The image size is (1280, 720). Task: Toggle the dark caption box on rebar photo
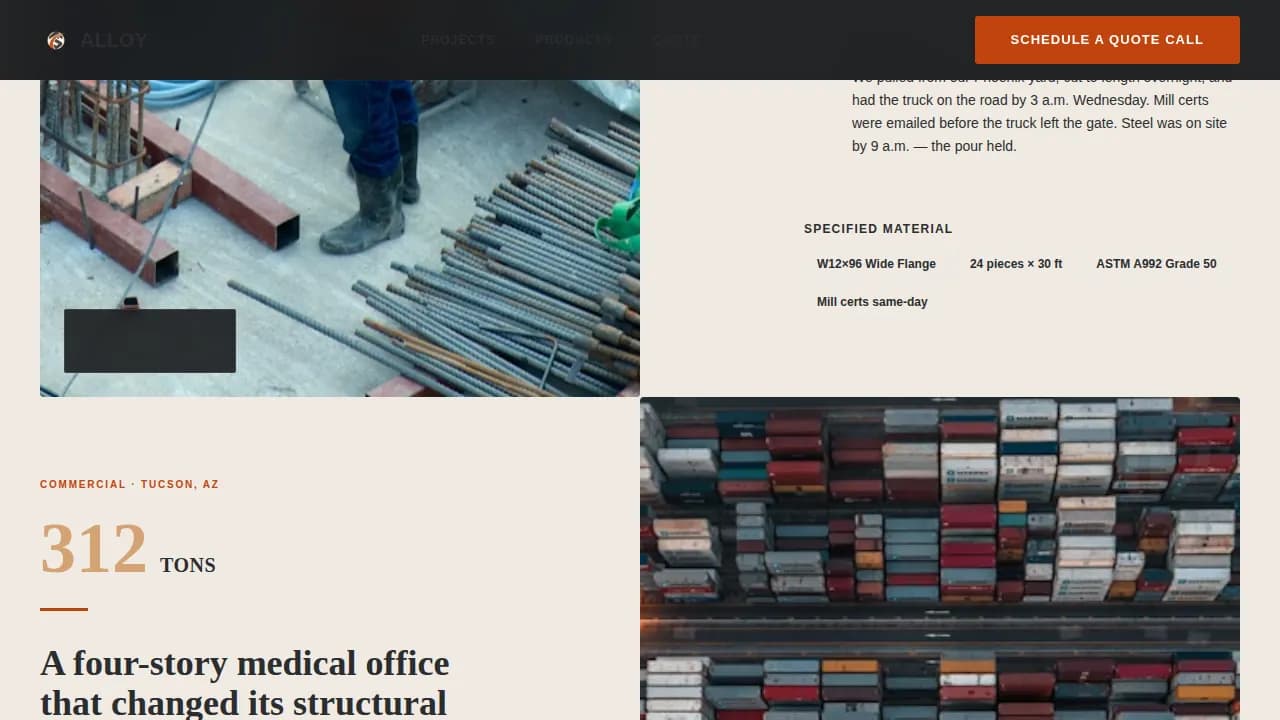coord(149,340)
